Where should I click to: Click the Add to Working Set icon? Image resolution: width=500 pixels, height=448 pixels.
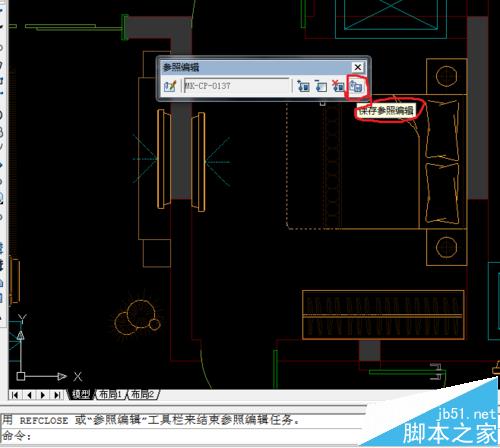pyautogui.click(x=303, y=86)
